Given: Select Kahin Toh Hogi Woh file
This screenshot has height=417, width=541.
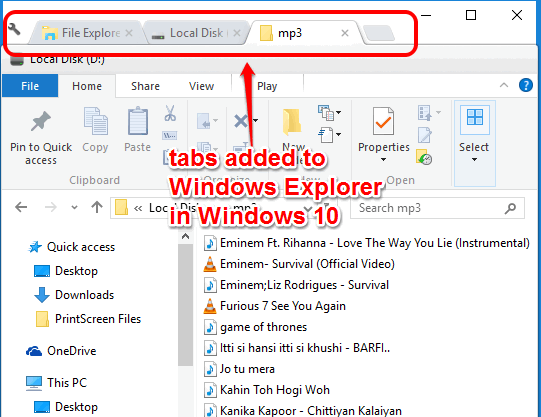Looking at the screenshot, I should [267, 390].
